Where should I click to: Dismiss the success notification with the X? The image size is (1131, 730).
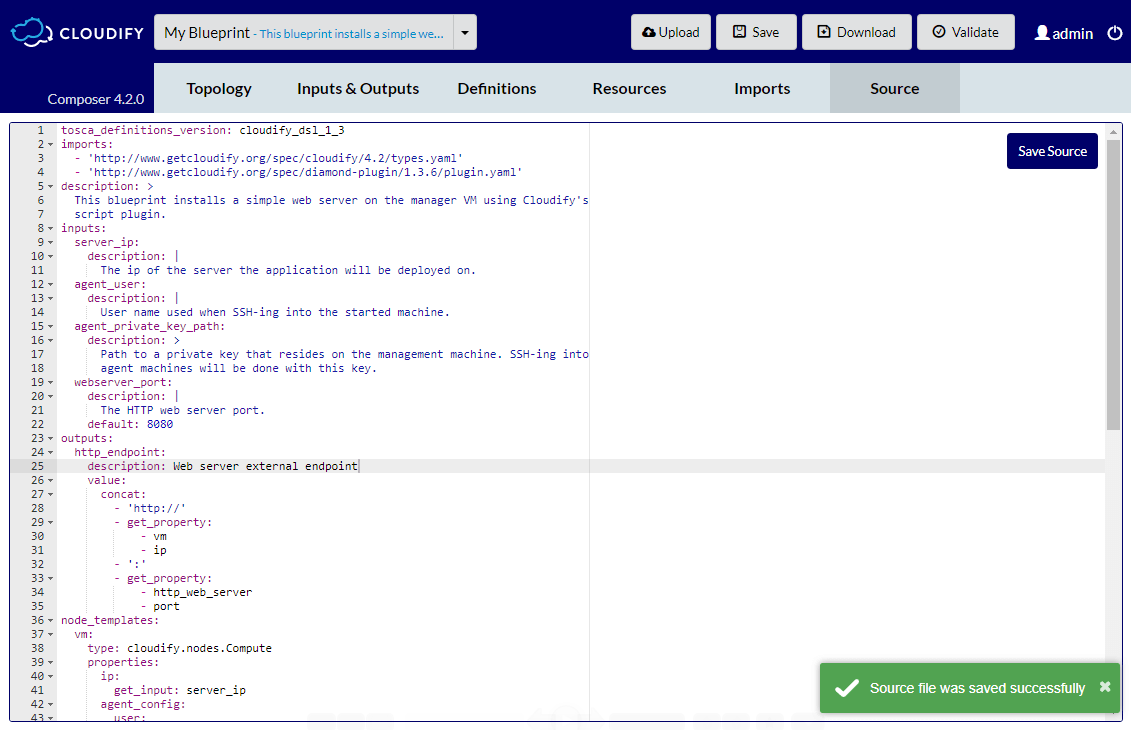pyautogui.click(x=1104, y=687)
